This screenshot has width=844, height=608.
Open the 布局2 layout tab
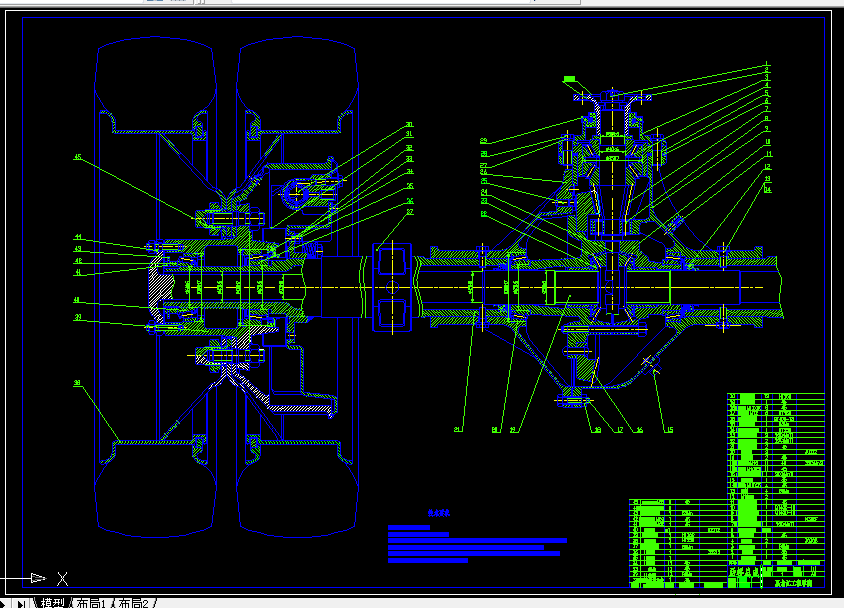click(x=133, y=603)
